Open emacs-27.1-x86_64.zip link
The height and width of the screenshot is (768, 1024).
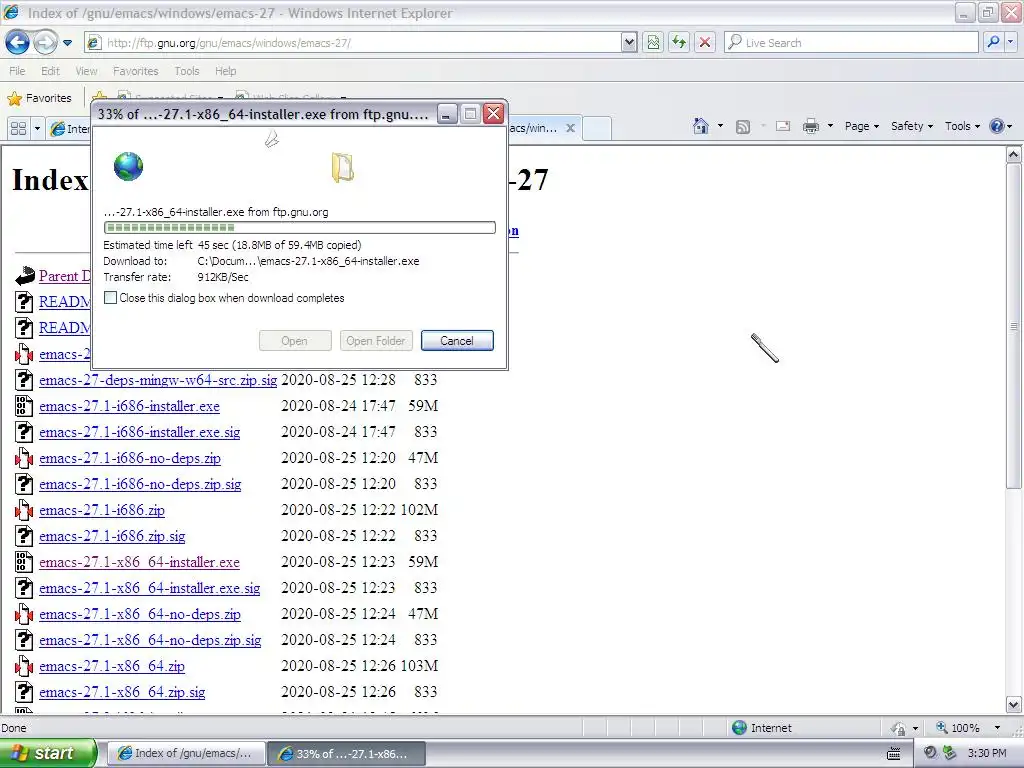tap(112, 666)
